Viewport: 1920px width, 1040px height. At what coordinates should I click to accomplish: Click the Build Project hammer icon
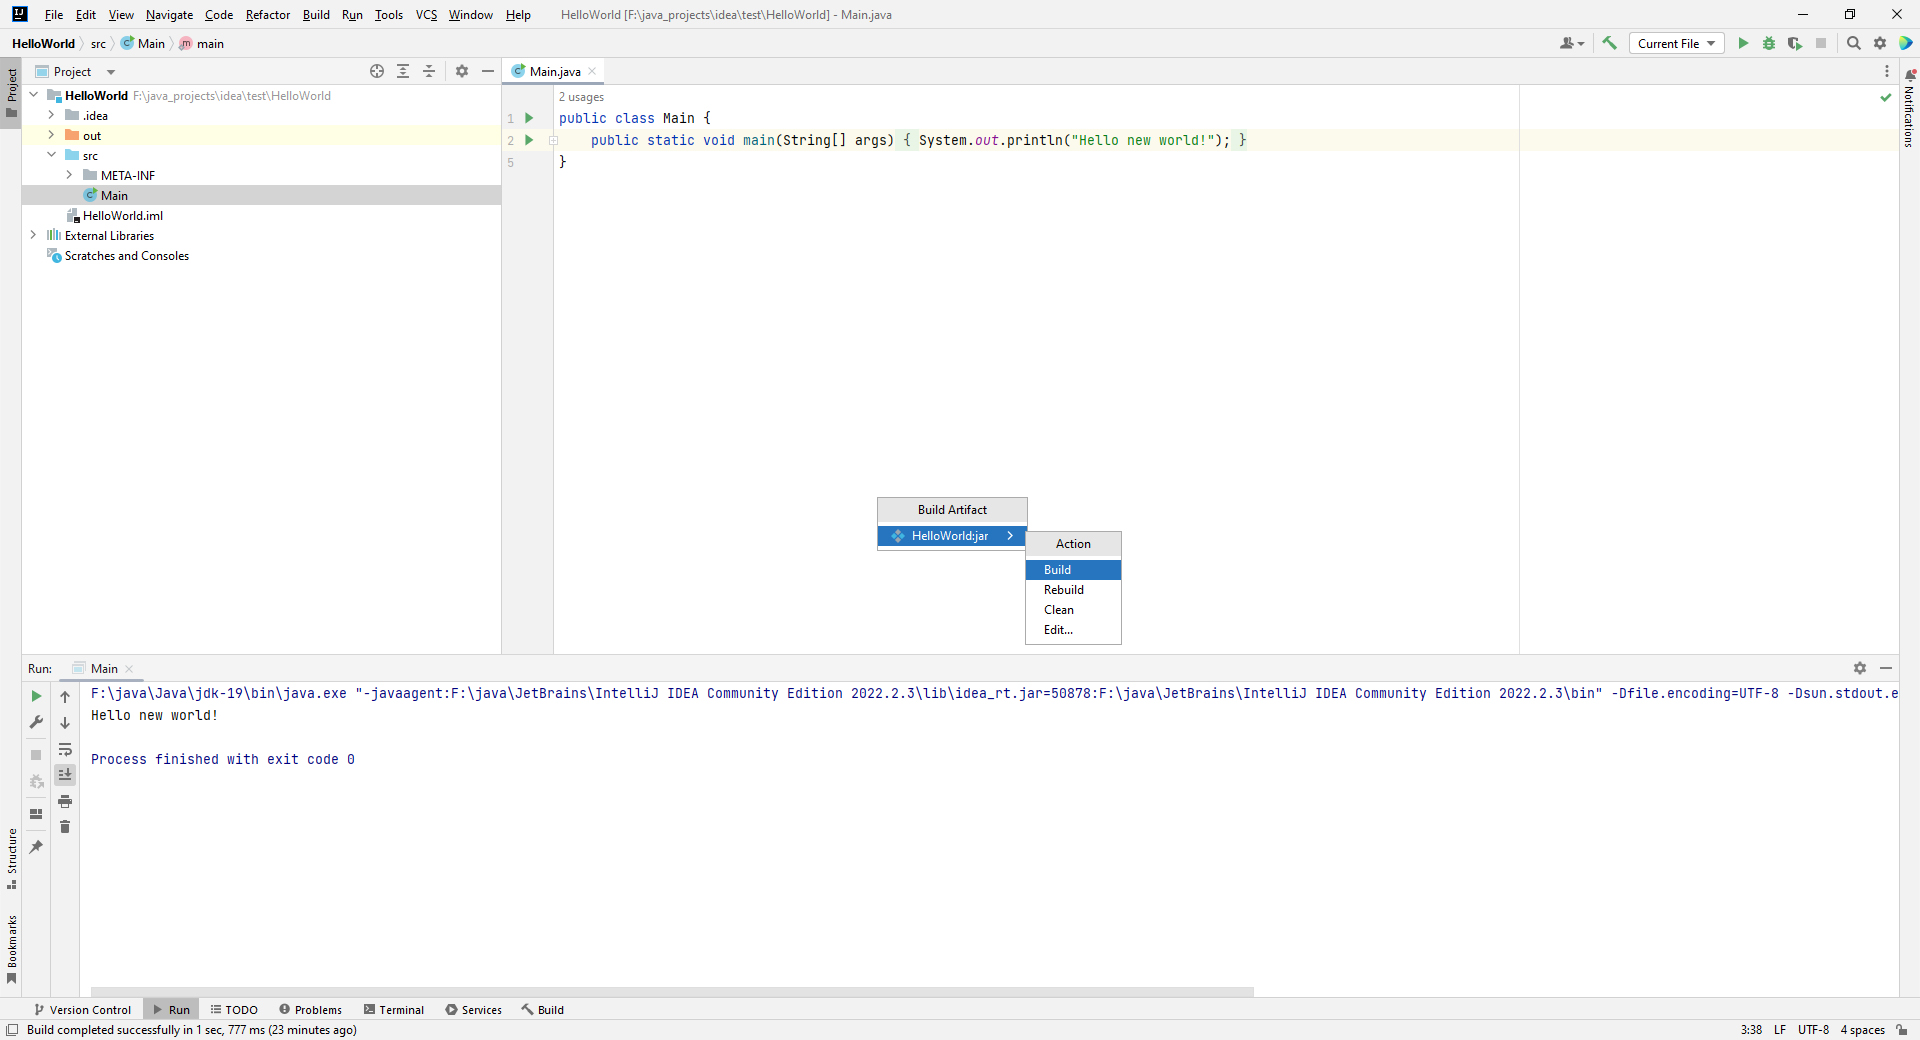(x=1609, y=43)
